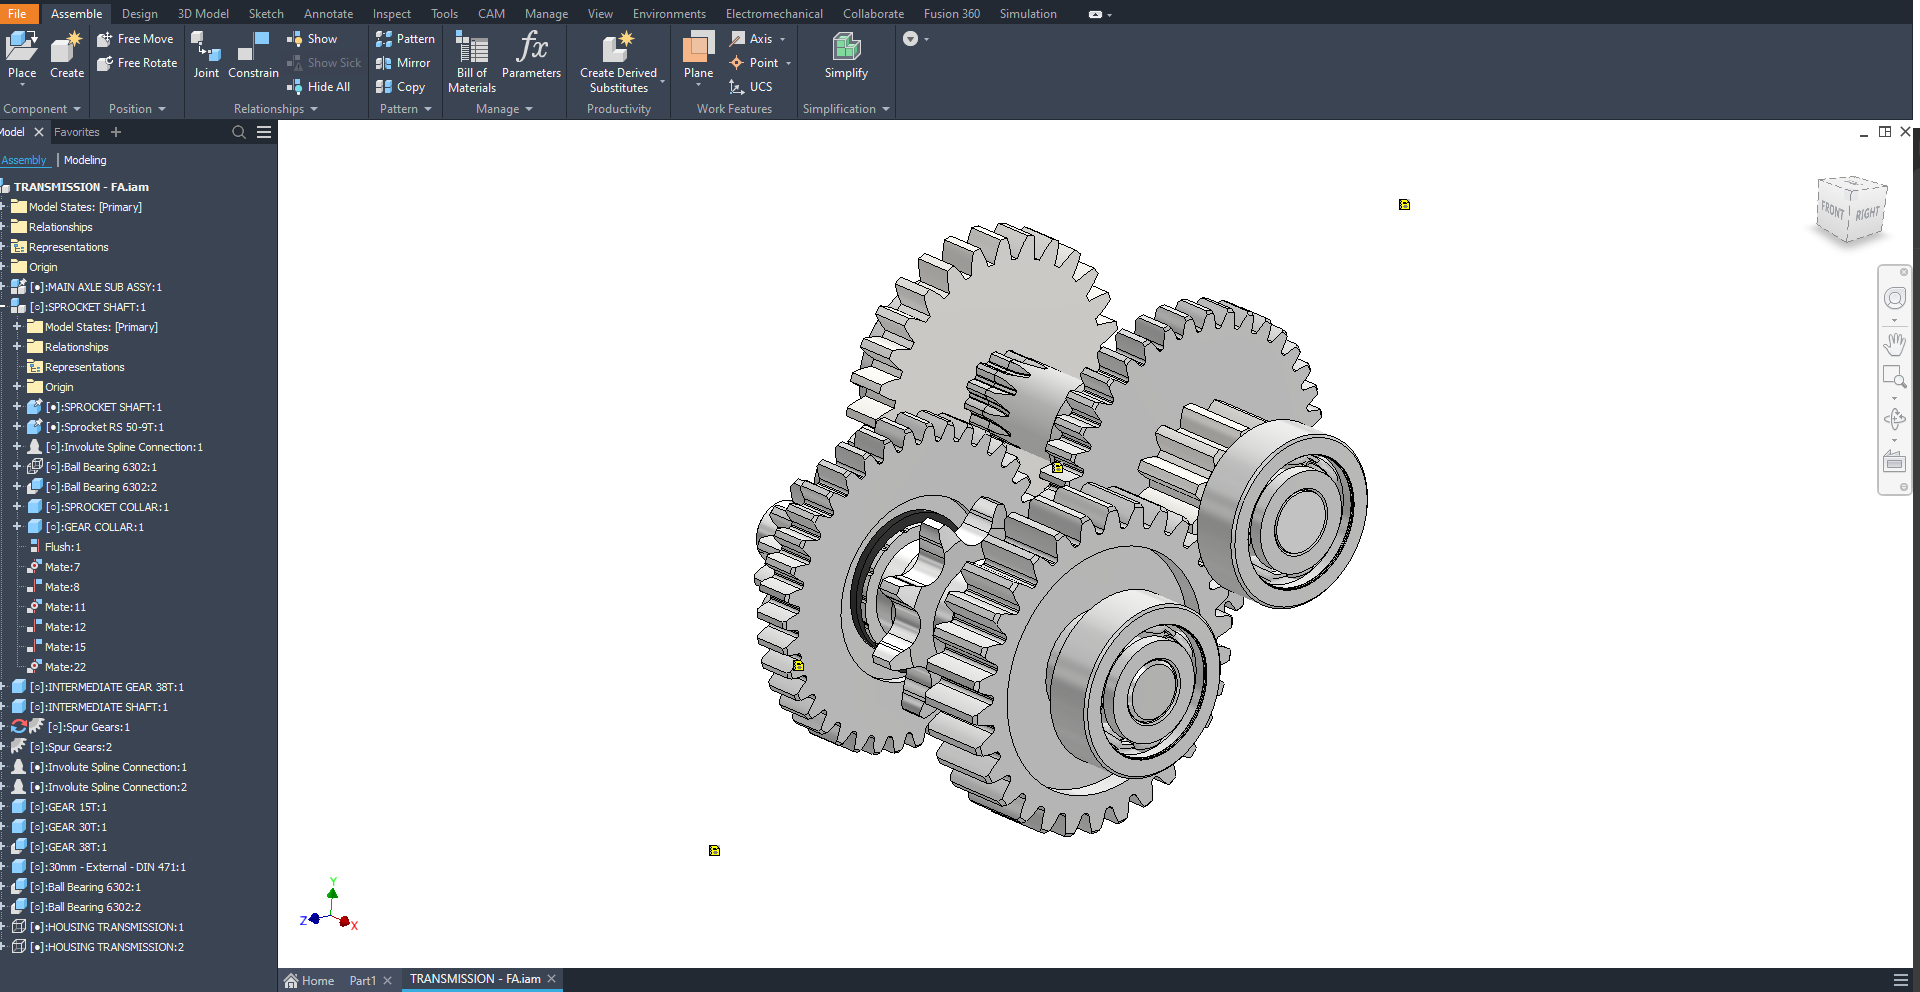1920x992 pixels.
Task: Select the Joint tool
Action: point(206,48)
